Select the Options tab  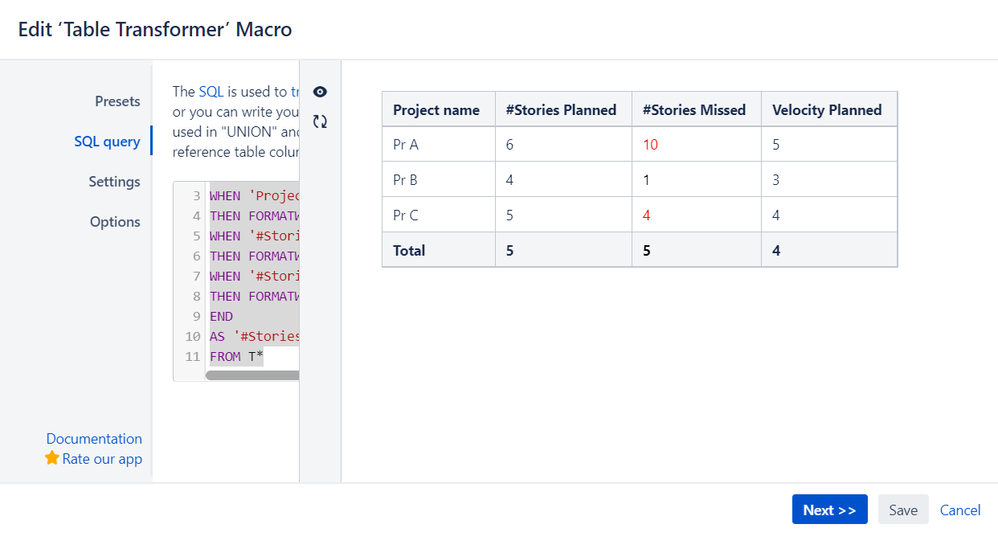115,221
